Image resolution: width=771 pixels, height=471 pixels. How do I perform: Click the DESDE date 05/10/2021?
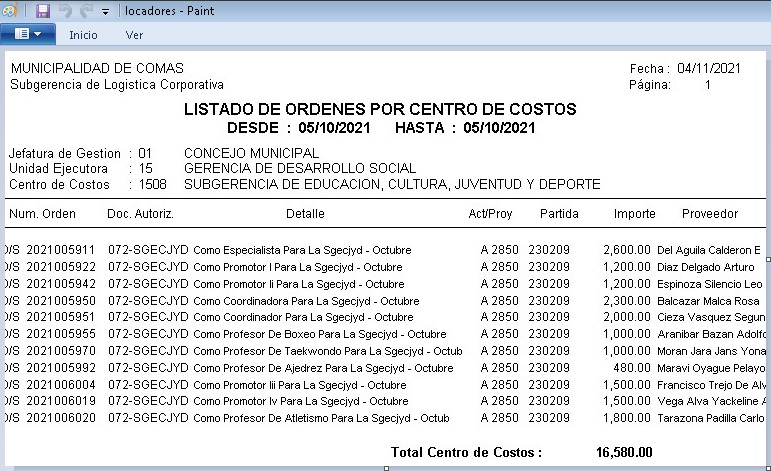pos(334,128)
